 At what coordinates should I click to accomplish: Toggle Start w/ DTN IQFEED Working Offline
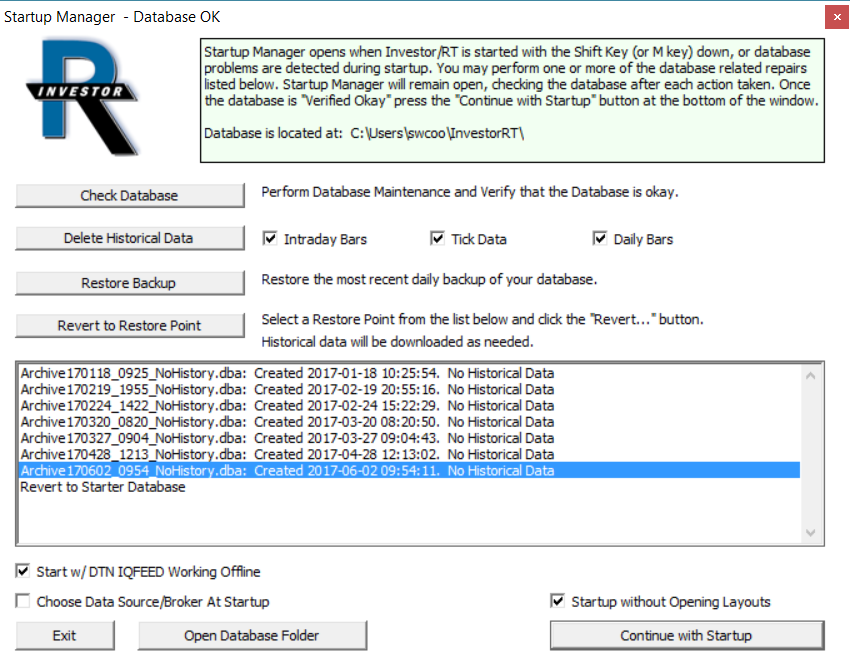click(x=23, y=571)
